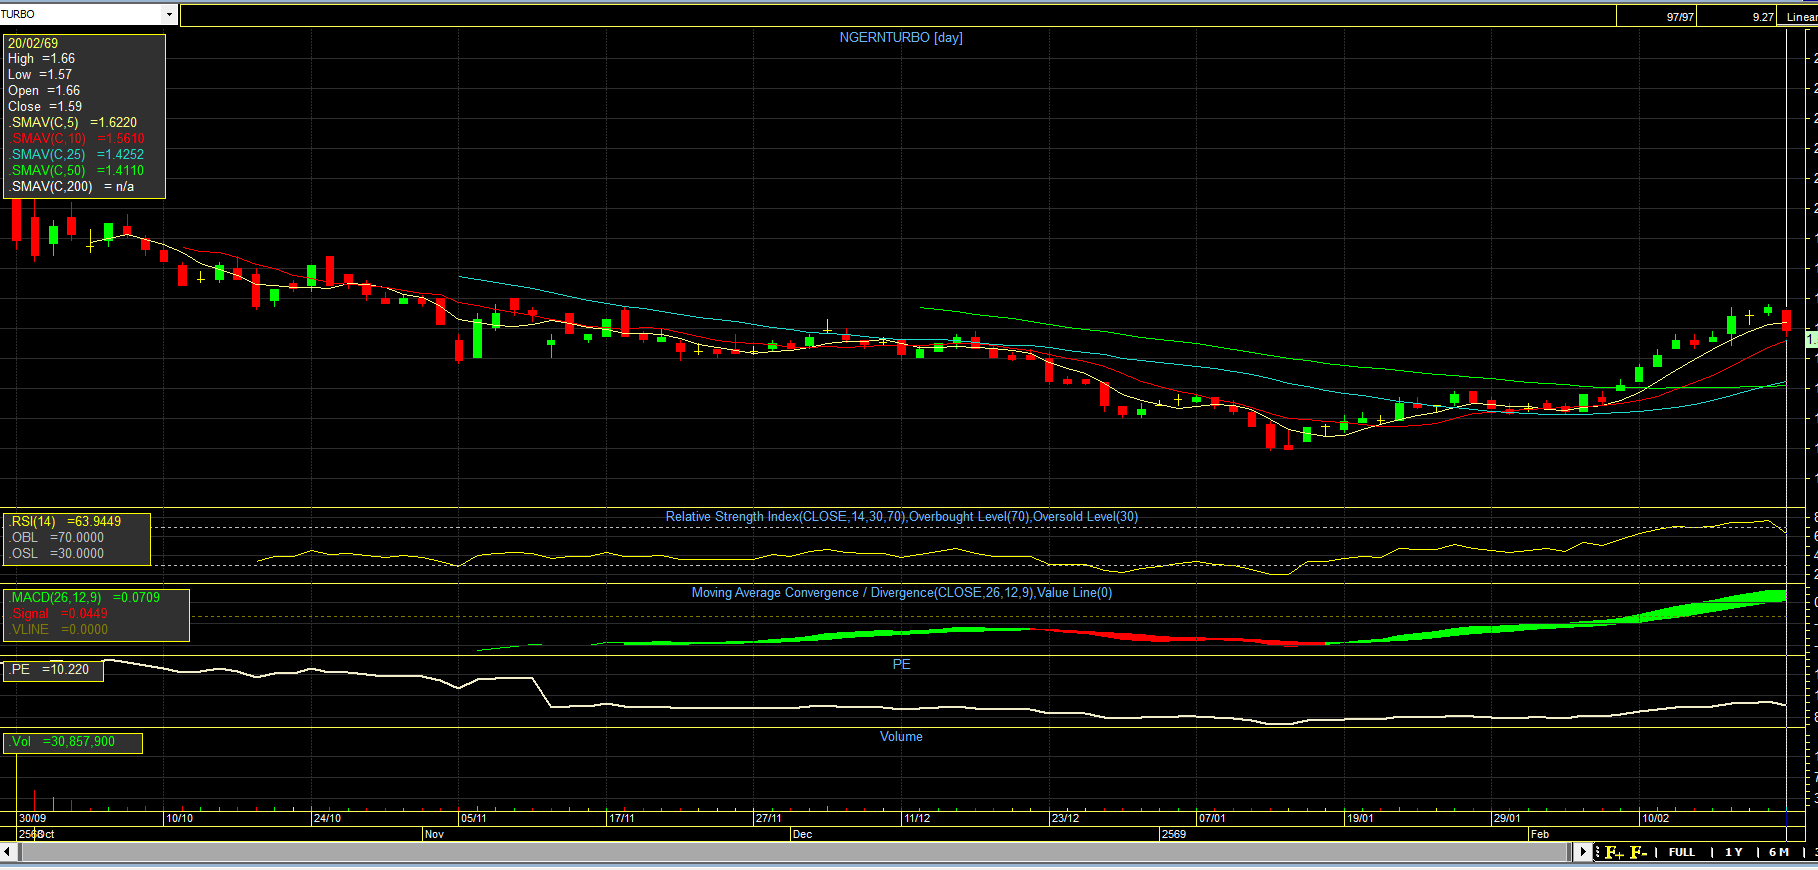Click the 20/02/69 date in legend
This screenshot has height=870, width=1818.
[33, 44]
